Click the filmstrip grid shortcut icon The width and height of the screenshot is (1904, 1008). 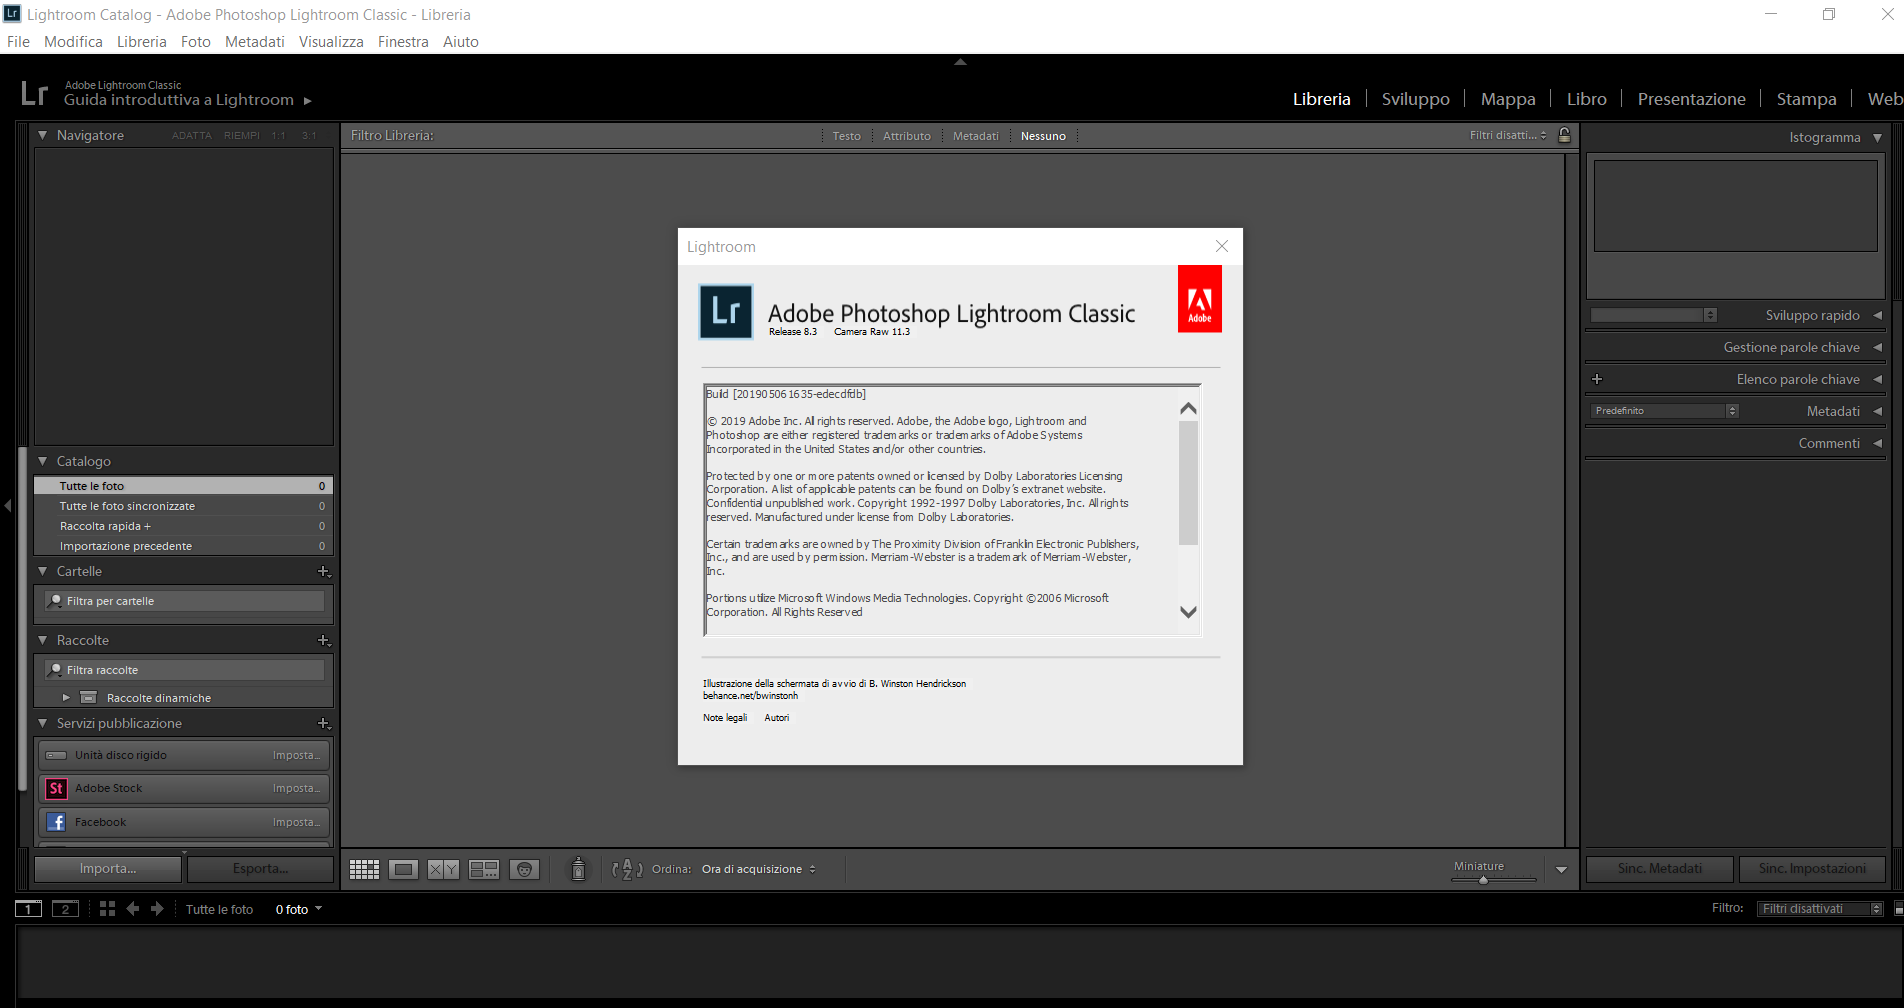107,909
